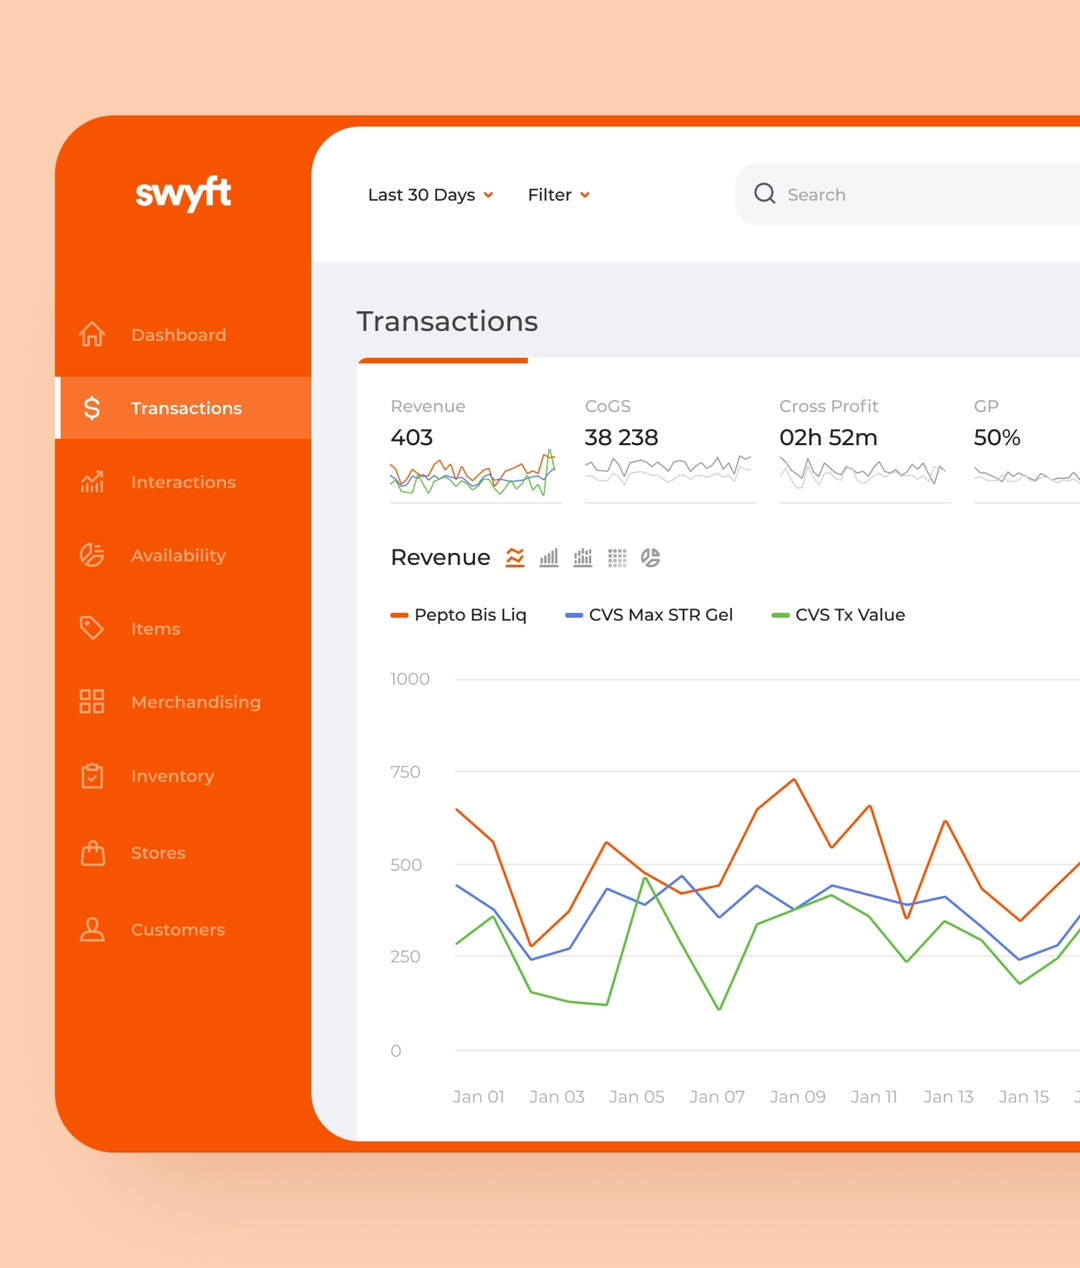Click the search magnifier icon
1080x1268 pixels.
[765, 194]
